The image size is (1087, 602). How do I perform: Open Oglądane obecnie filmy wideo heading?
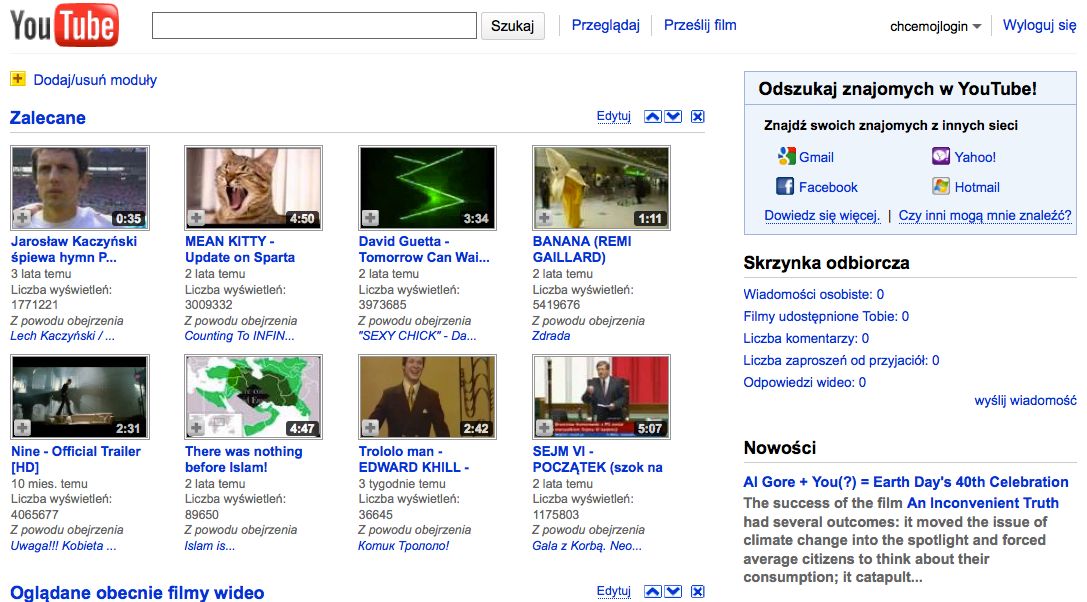(137, 592)
